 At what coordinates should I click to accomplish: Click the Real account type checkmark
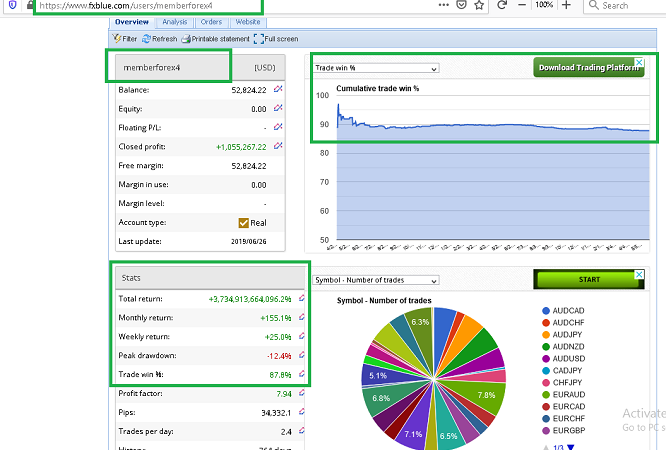[x=243, y=222]
